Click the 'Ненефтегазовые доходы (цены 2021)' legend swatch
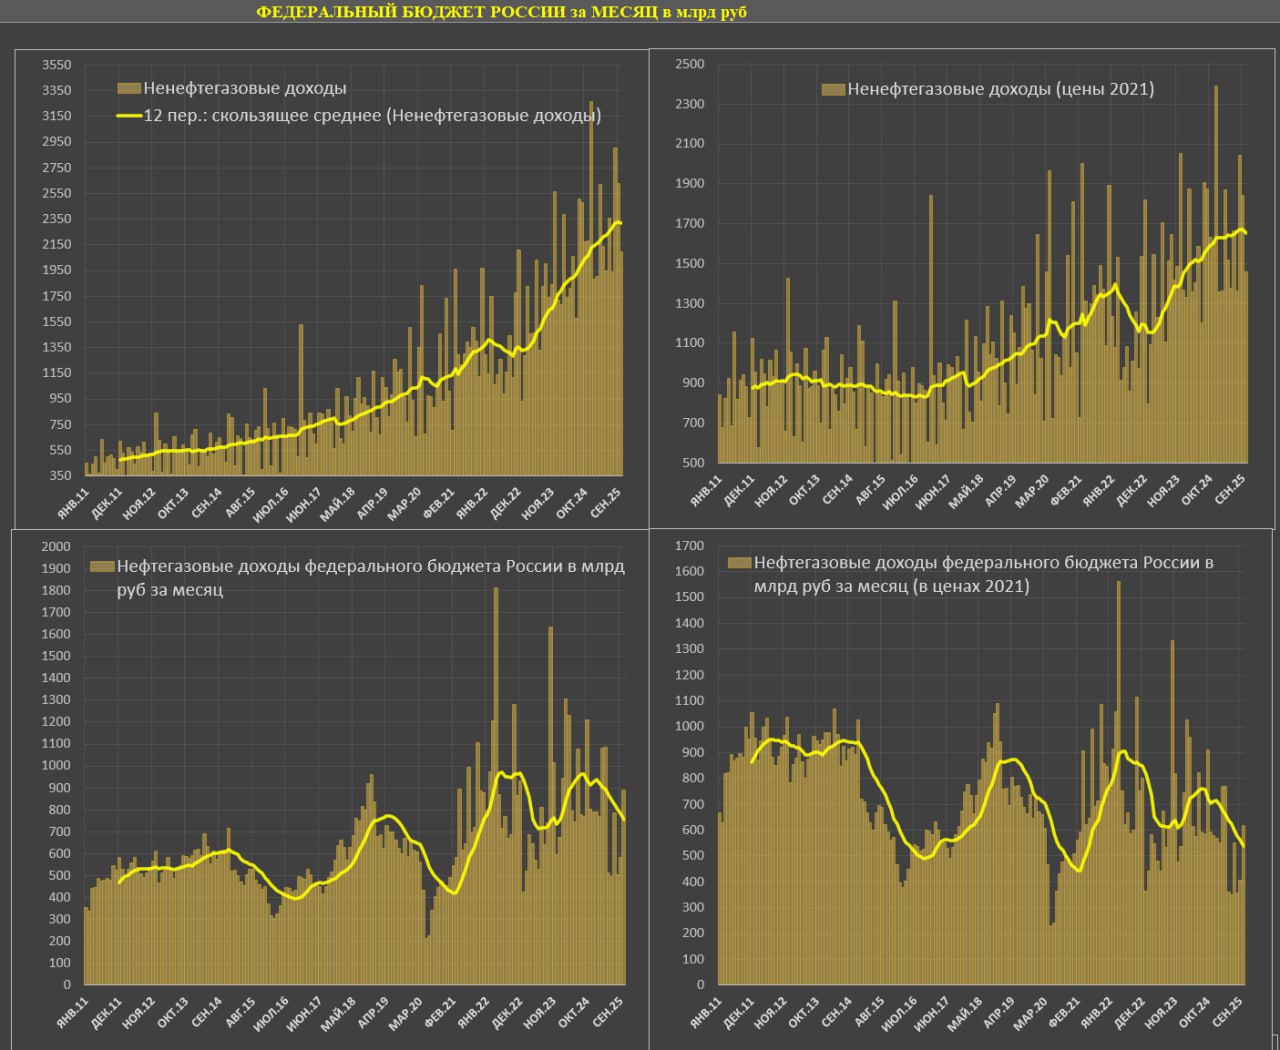 833,89
